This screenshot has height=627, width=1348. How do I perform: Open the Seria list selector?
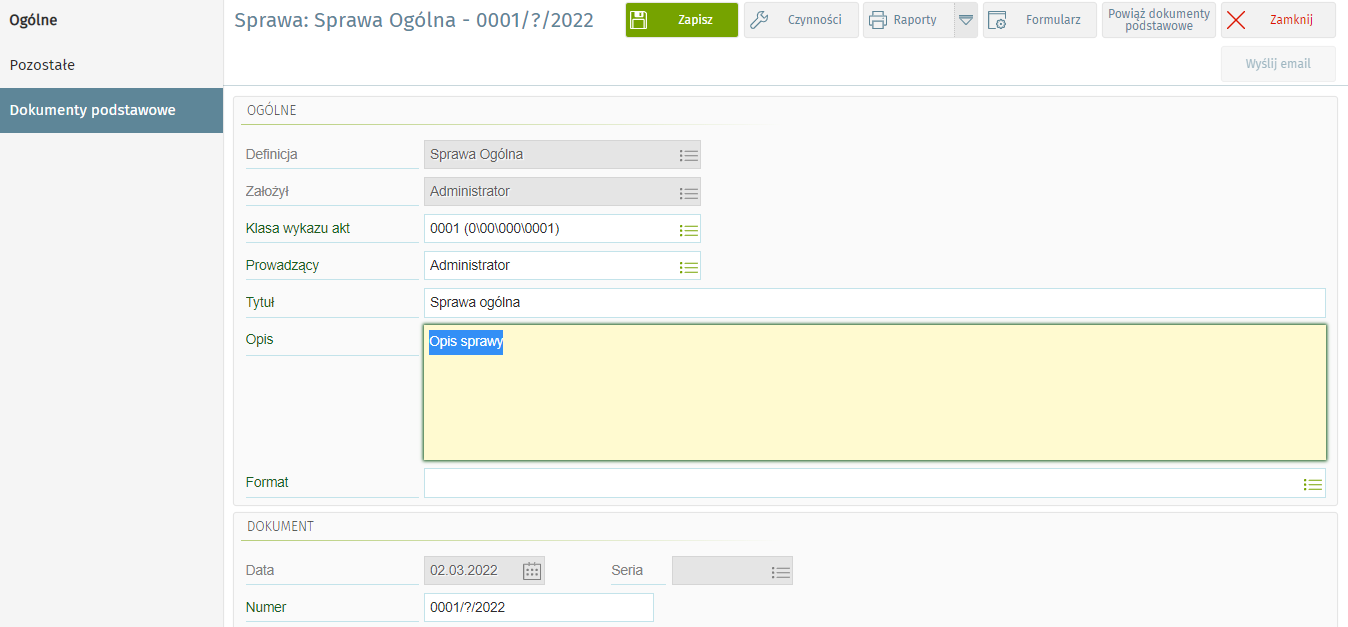[781, 572]
